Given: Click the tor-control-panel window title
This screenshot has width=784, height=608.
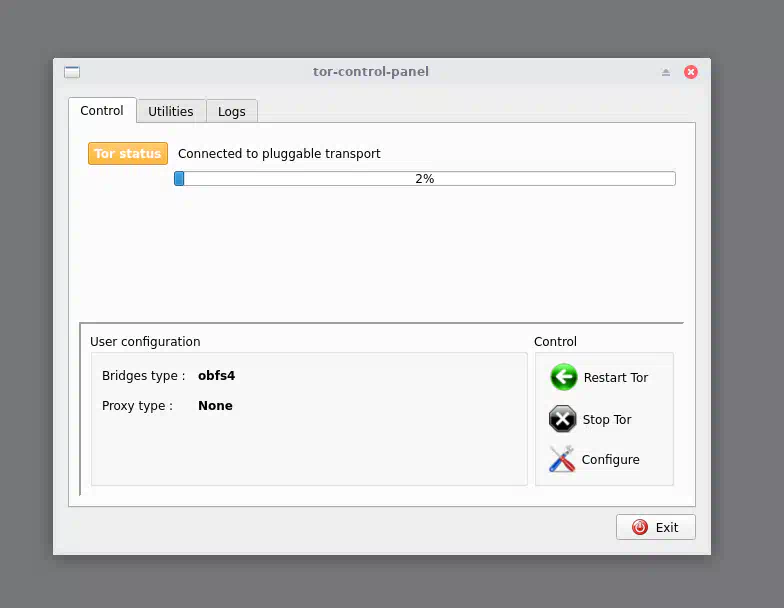Looking at the screenshot, I should 371,72.
